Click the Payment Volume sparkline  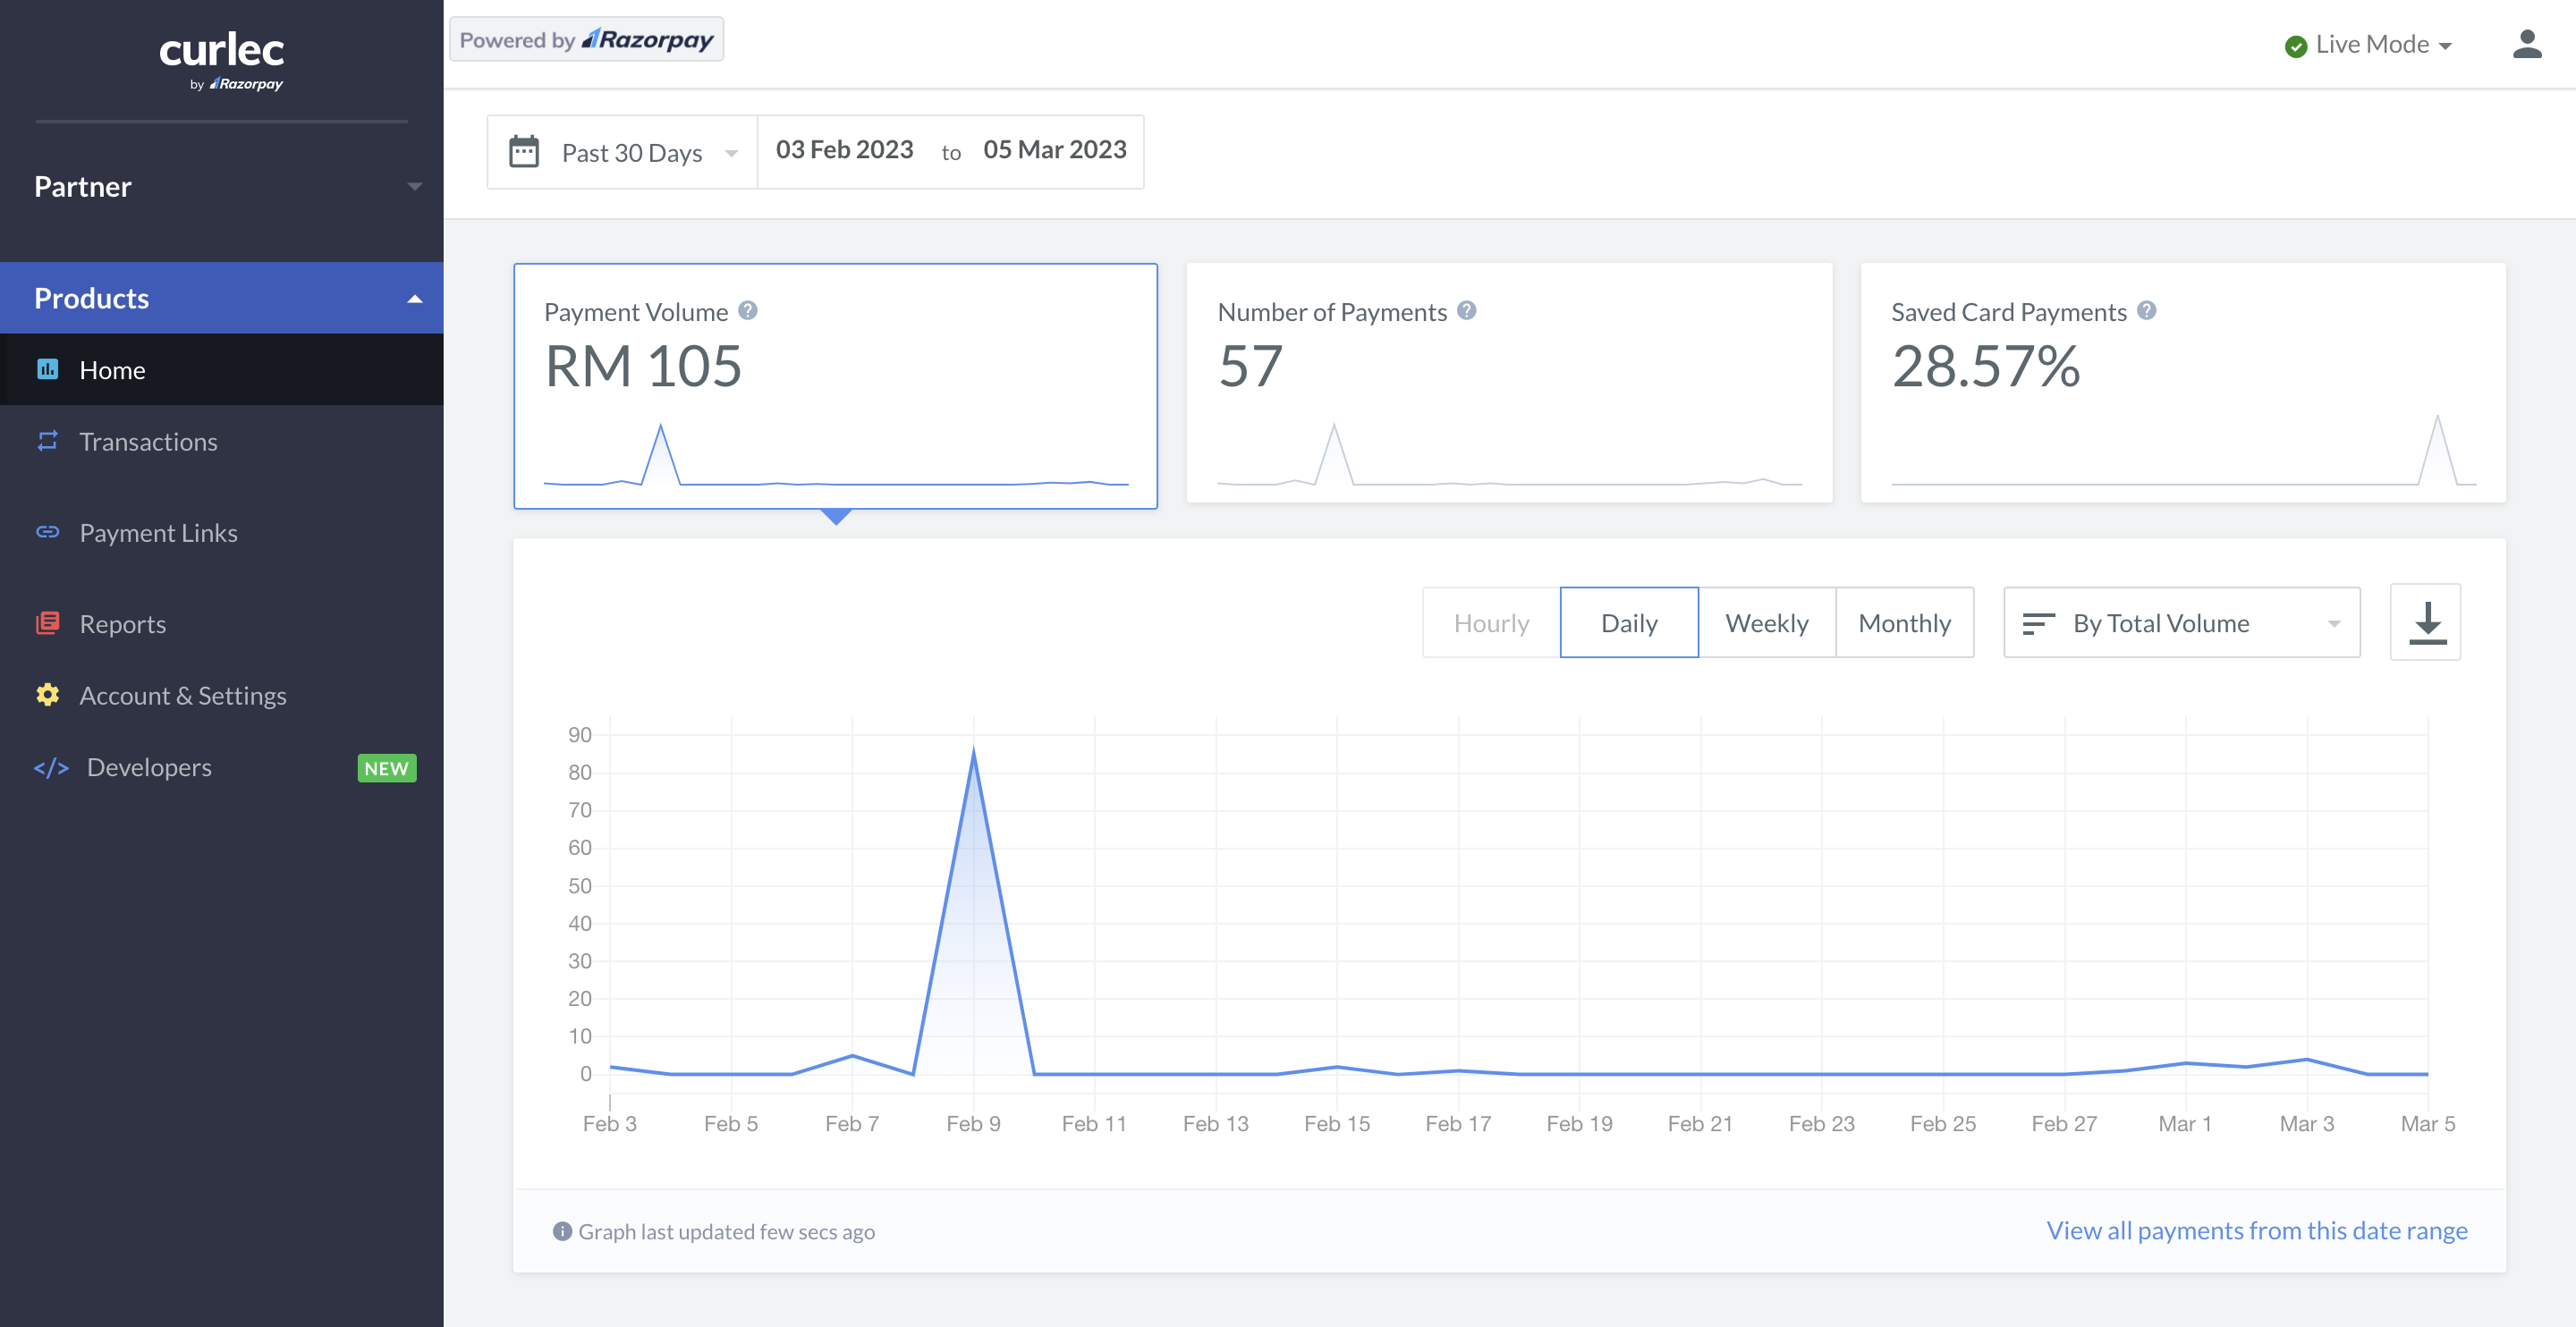pyautogui.click(x=836, y=455)
